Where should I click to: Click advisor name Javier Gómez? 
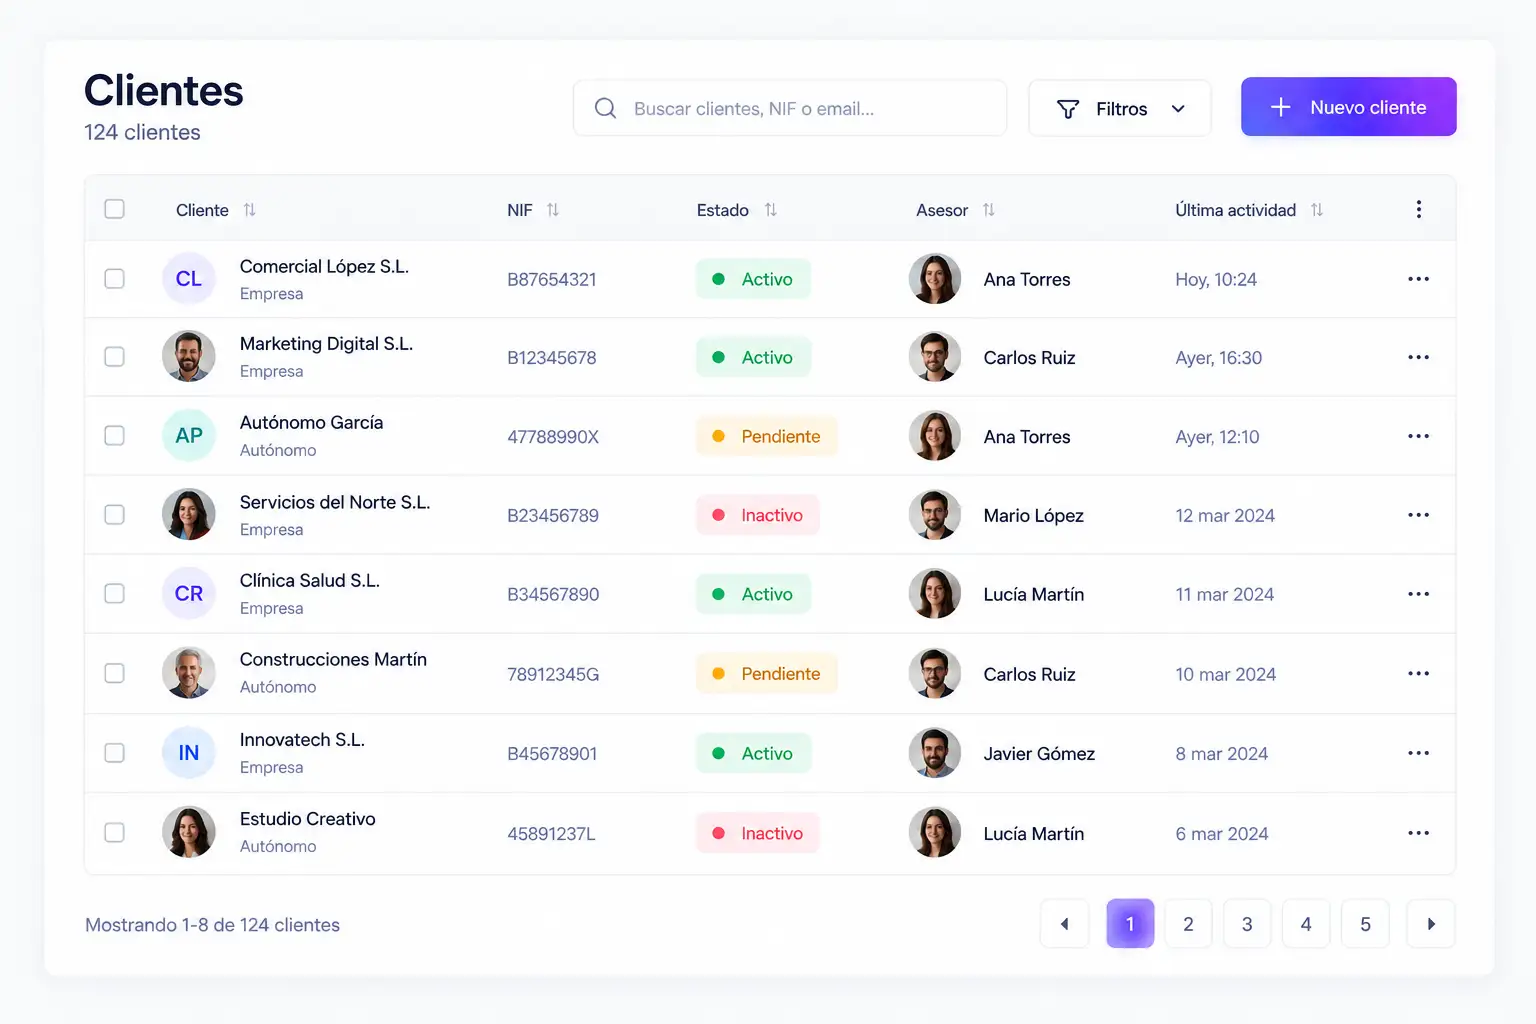pyautogui.click(x=1039, y=754)
